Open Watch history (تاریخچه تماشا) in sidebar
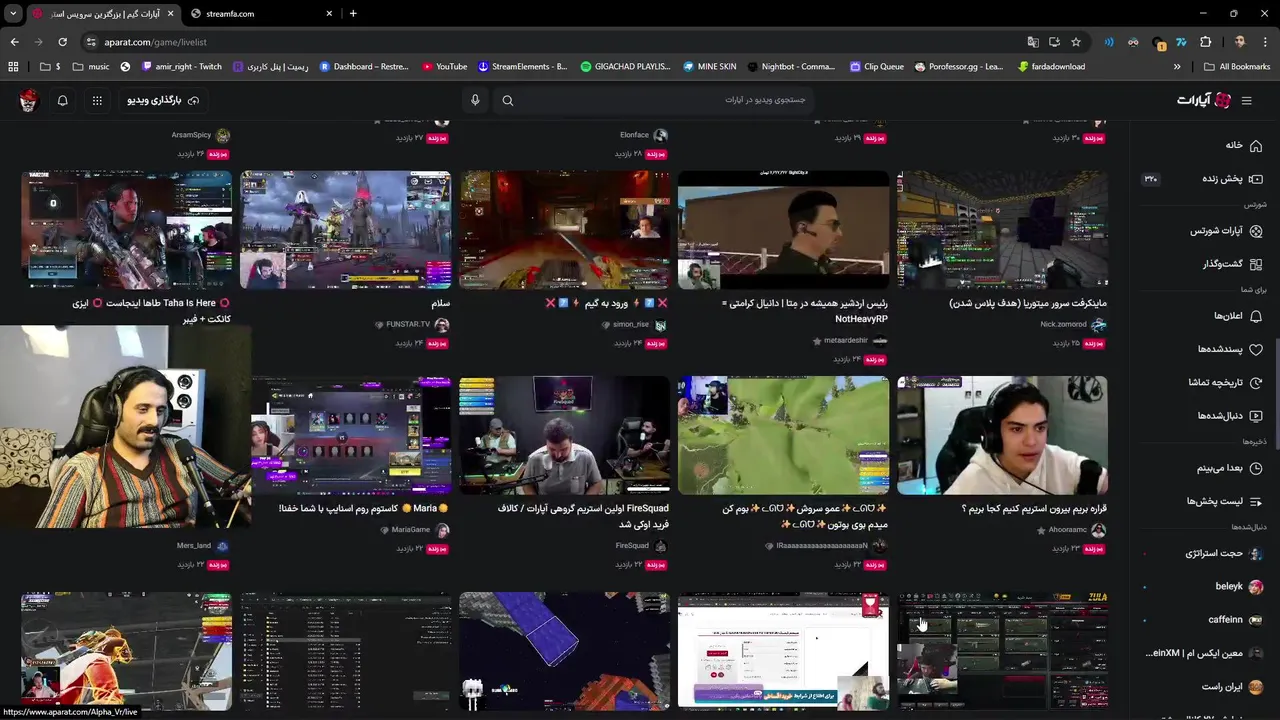The height and width of the screenshot is (720, 1280). point(1225,382)
